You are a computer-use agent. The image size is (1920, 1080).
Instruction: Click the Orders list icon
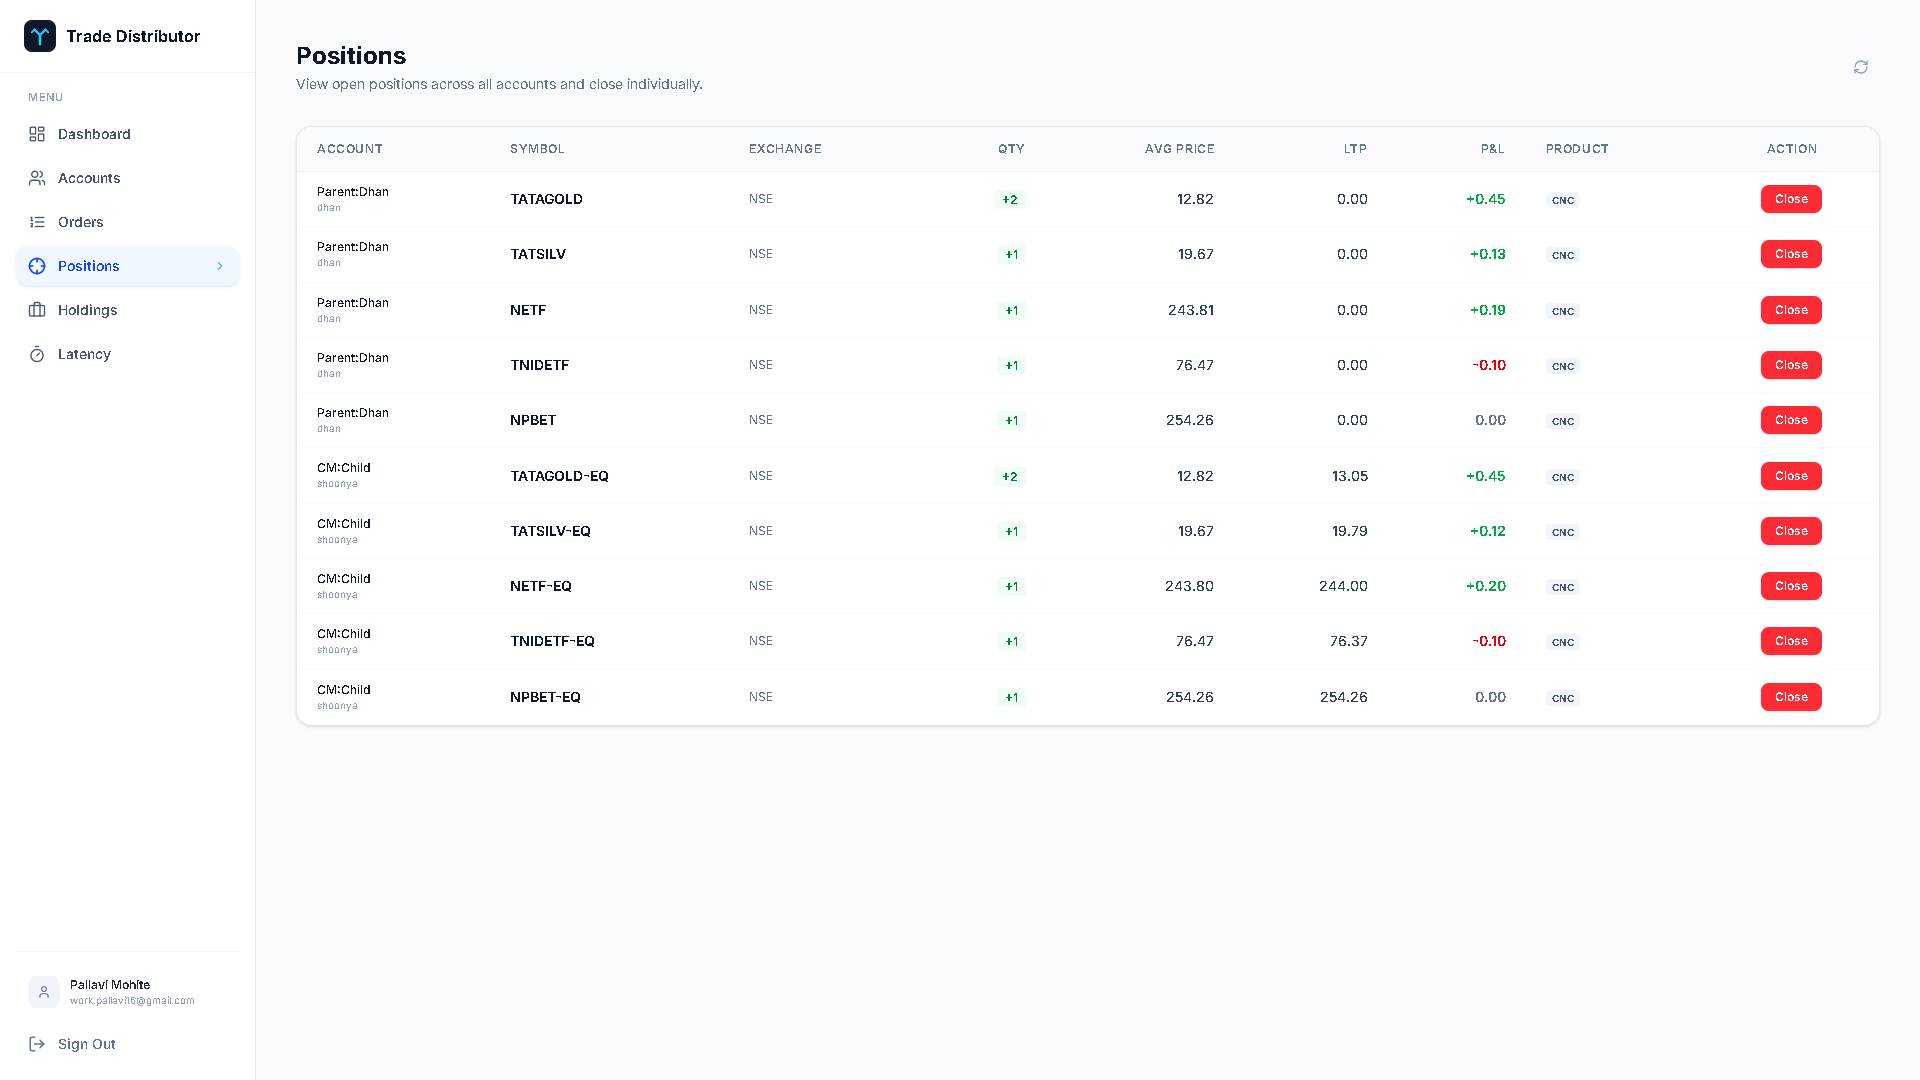tap(37, 222)
